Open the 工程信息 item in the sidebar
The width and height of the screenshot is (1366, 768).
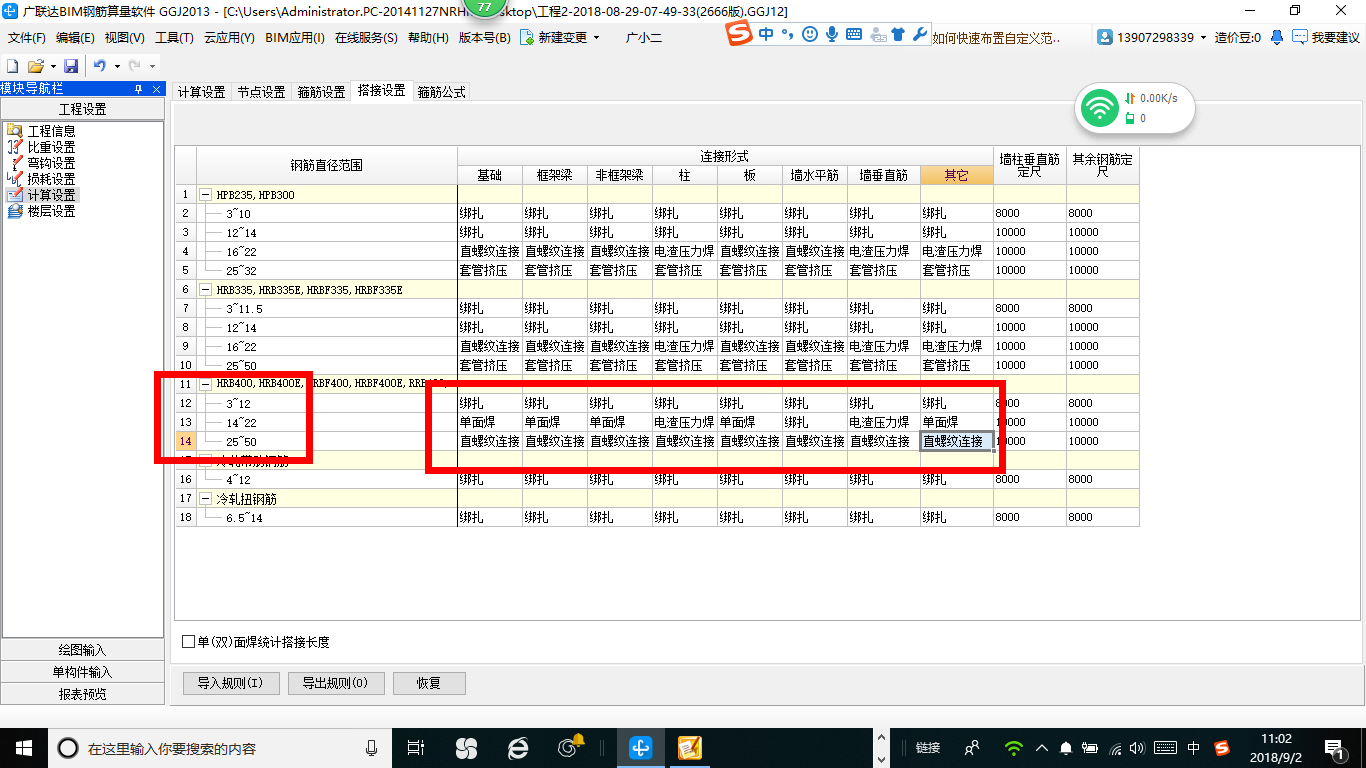pos(40,131)
